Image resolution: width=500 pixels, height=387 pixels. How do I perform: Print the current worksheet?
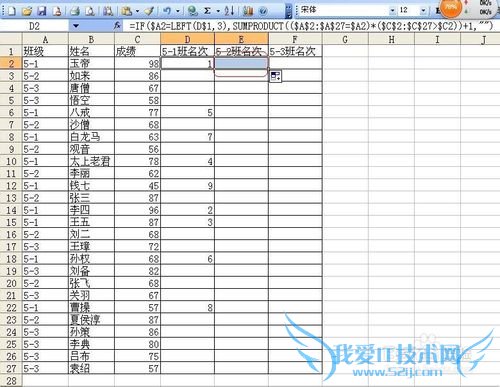coord(75,11)
